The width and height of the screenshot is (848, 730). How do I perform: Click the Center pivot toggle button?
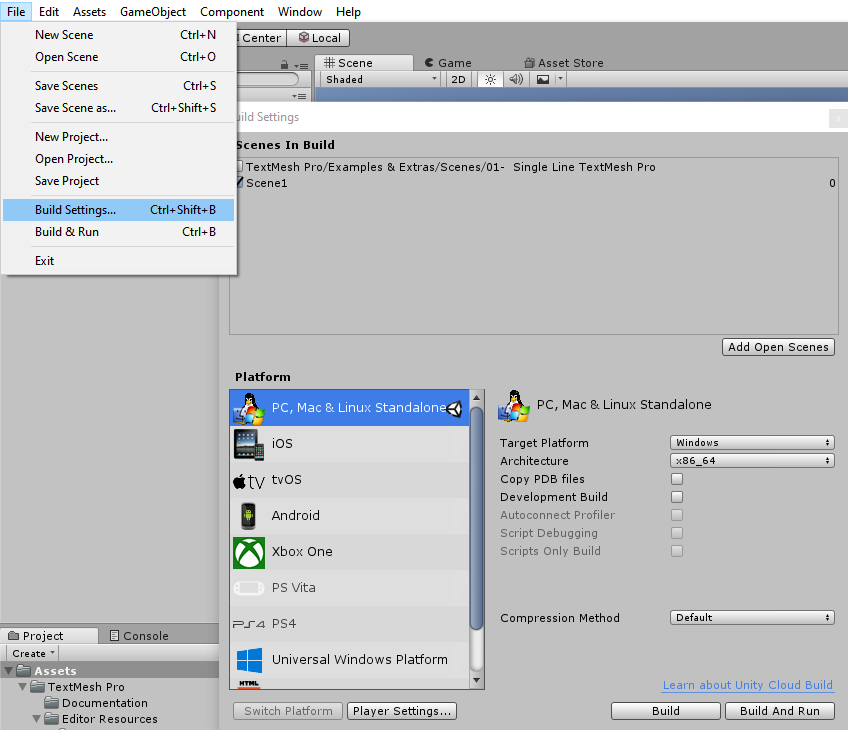pos(261,38)
